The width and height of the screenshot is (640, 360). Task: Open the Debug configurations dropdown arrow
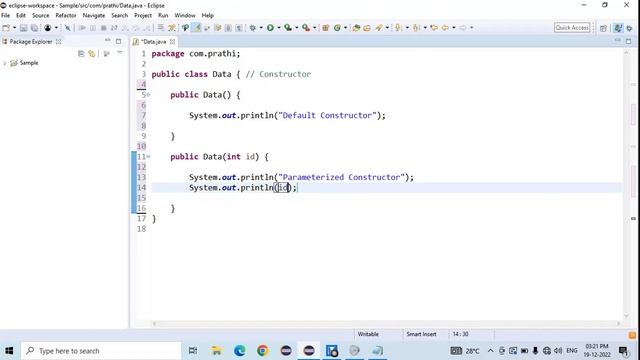[x=261, y=28]
